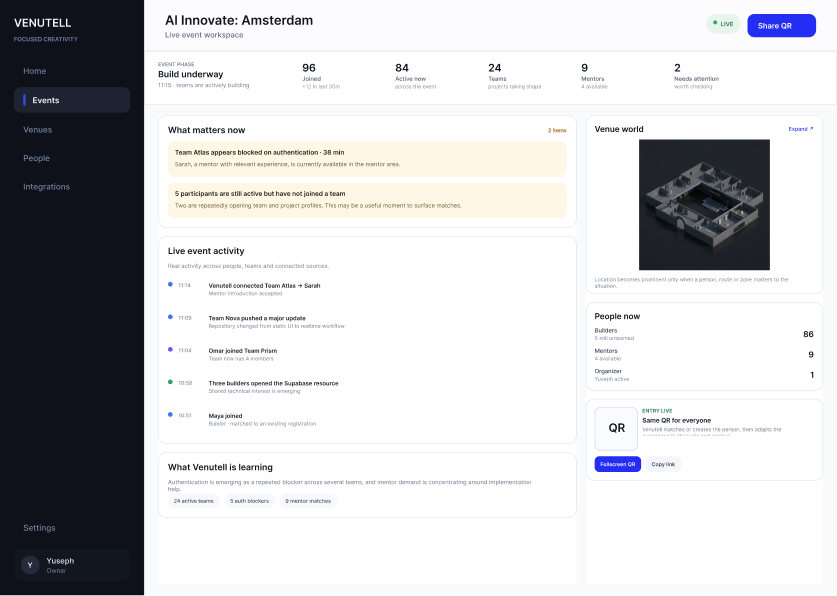Click the AI Innovate: Amsterdam title
837x596 pixels.
coord(239,20)
